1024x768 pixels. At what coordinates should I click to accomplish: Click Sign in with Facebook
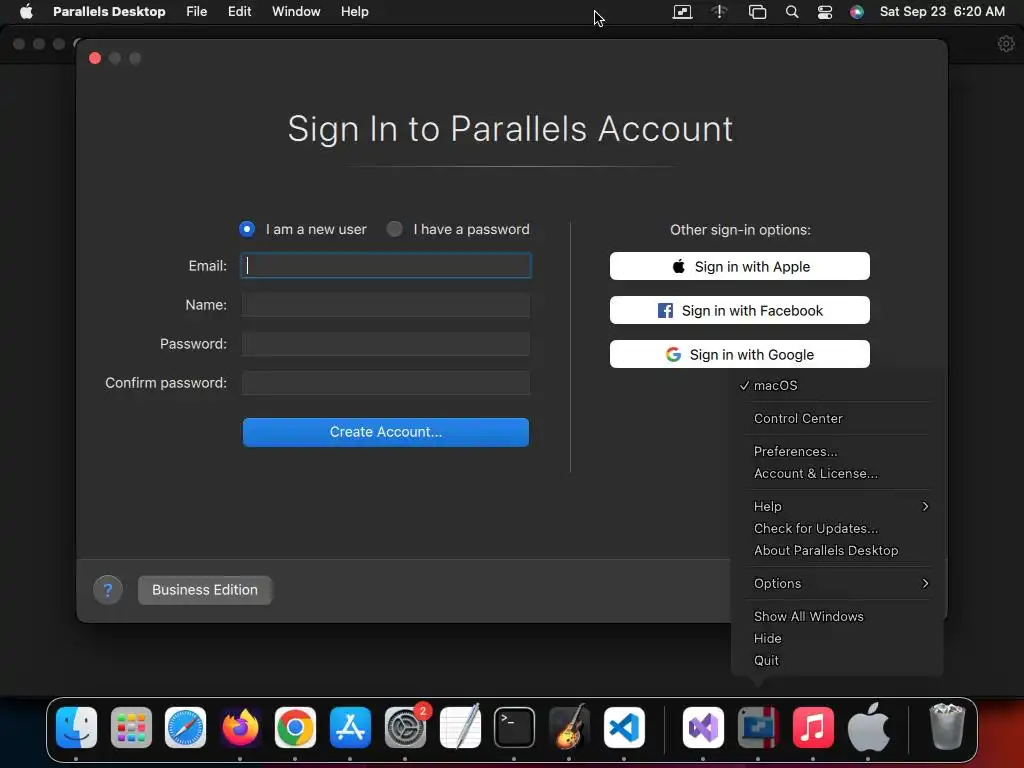tap(739, 310)
